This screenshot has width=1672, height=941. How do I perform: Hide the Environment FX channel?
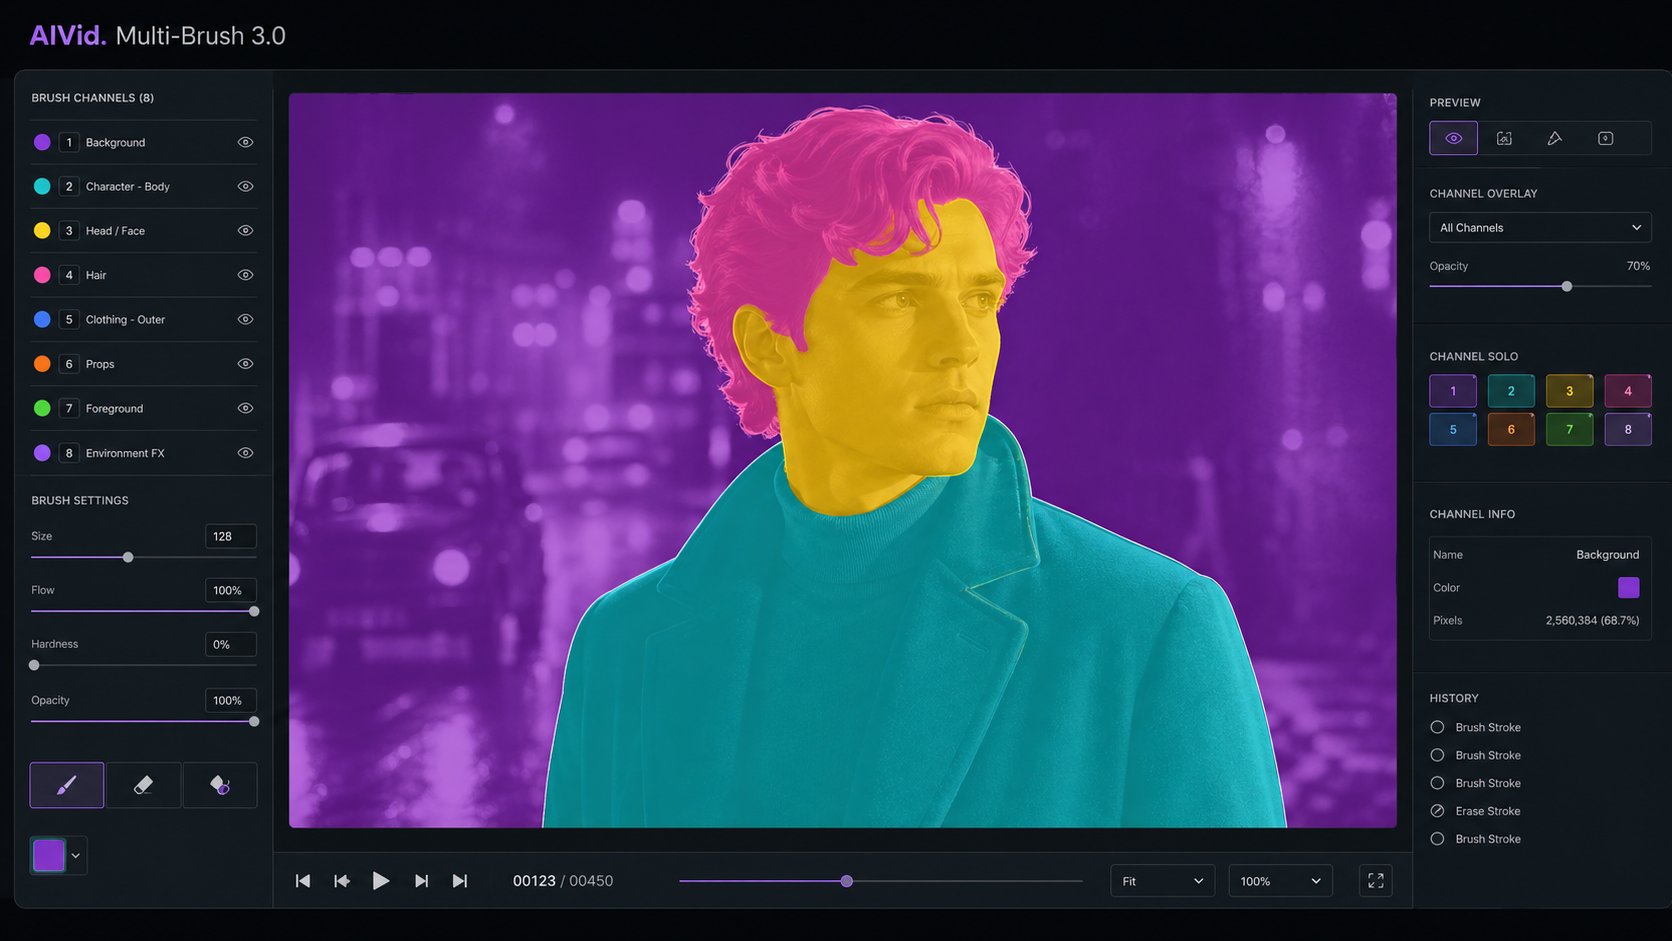pyautogui.click(x=245, y=453)
